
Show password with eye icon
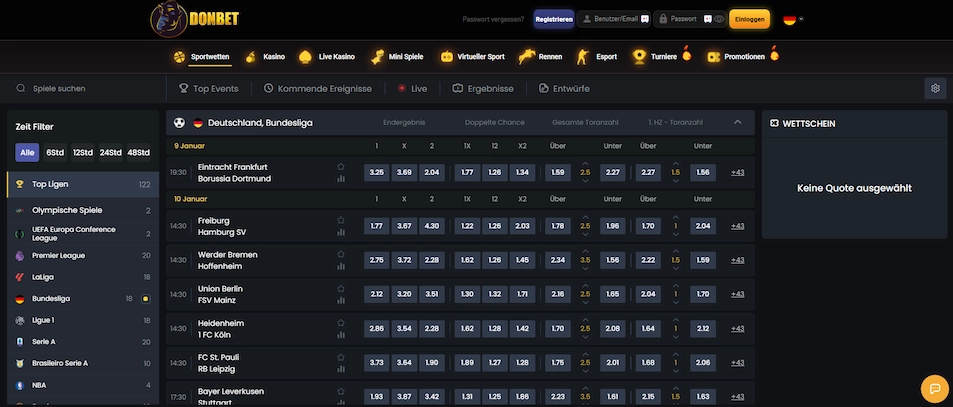719,19
